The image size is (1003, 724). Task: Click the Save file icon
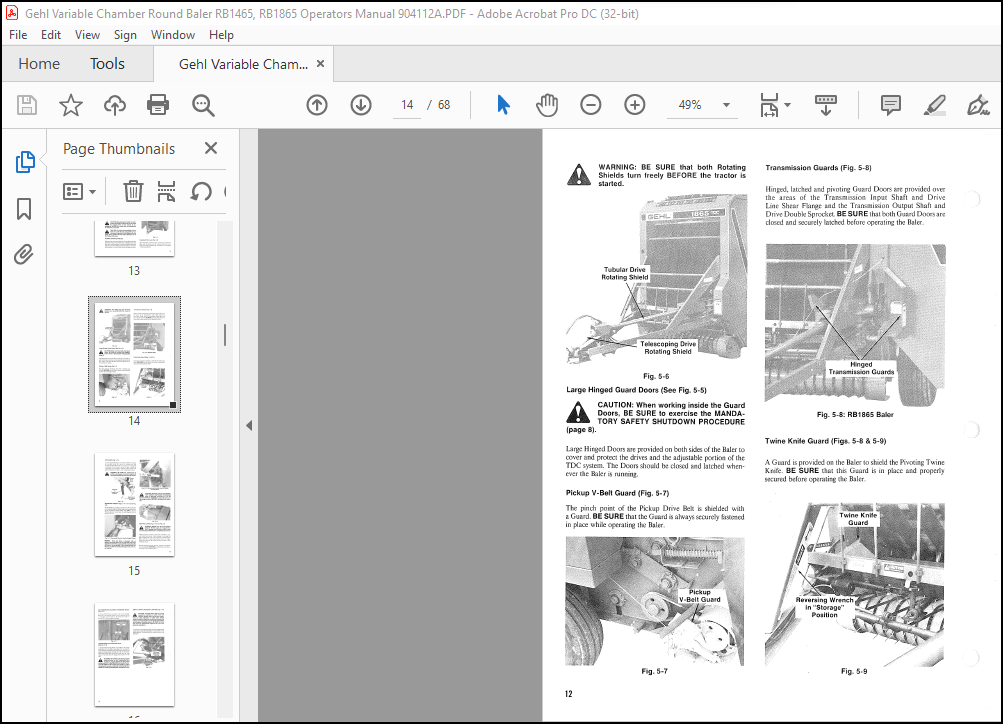27,105
